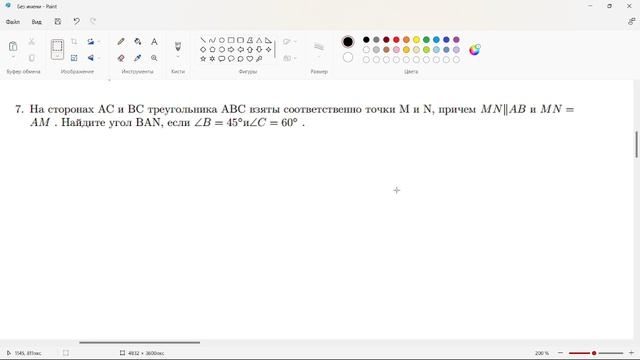
Task: Click the vertical scrollbar thumb
Action: [636, 144]
